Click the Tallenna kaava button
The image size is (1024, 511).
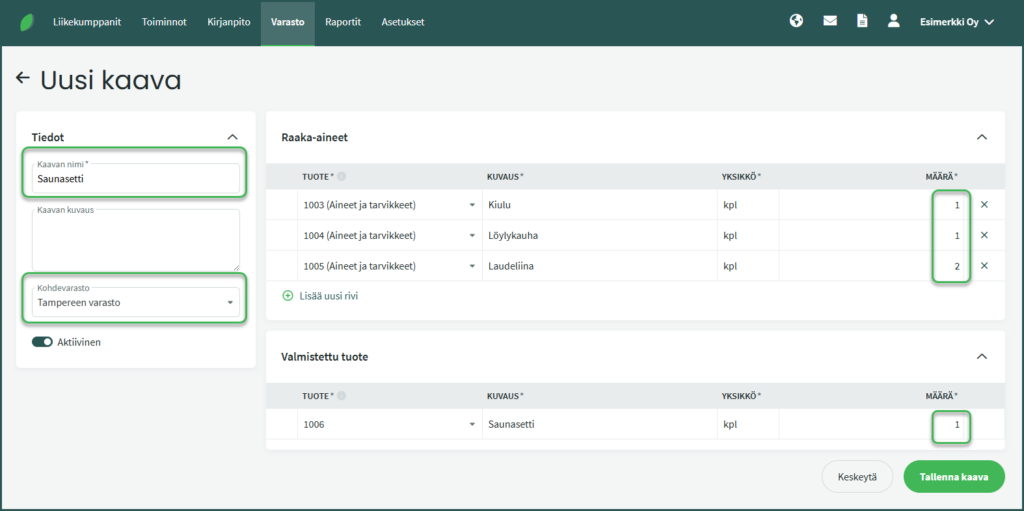click(953, 477)
